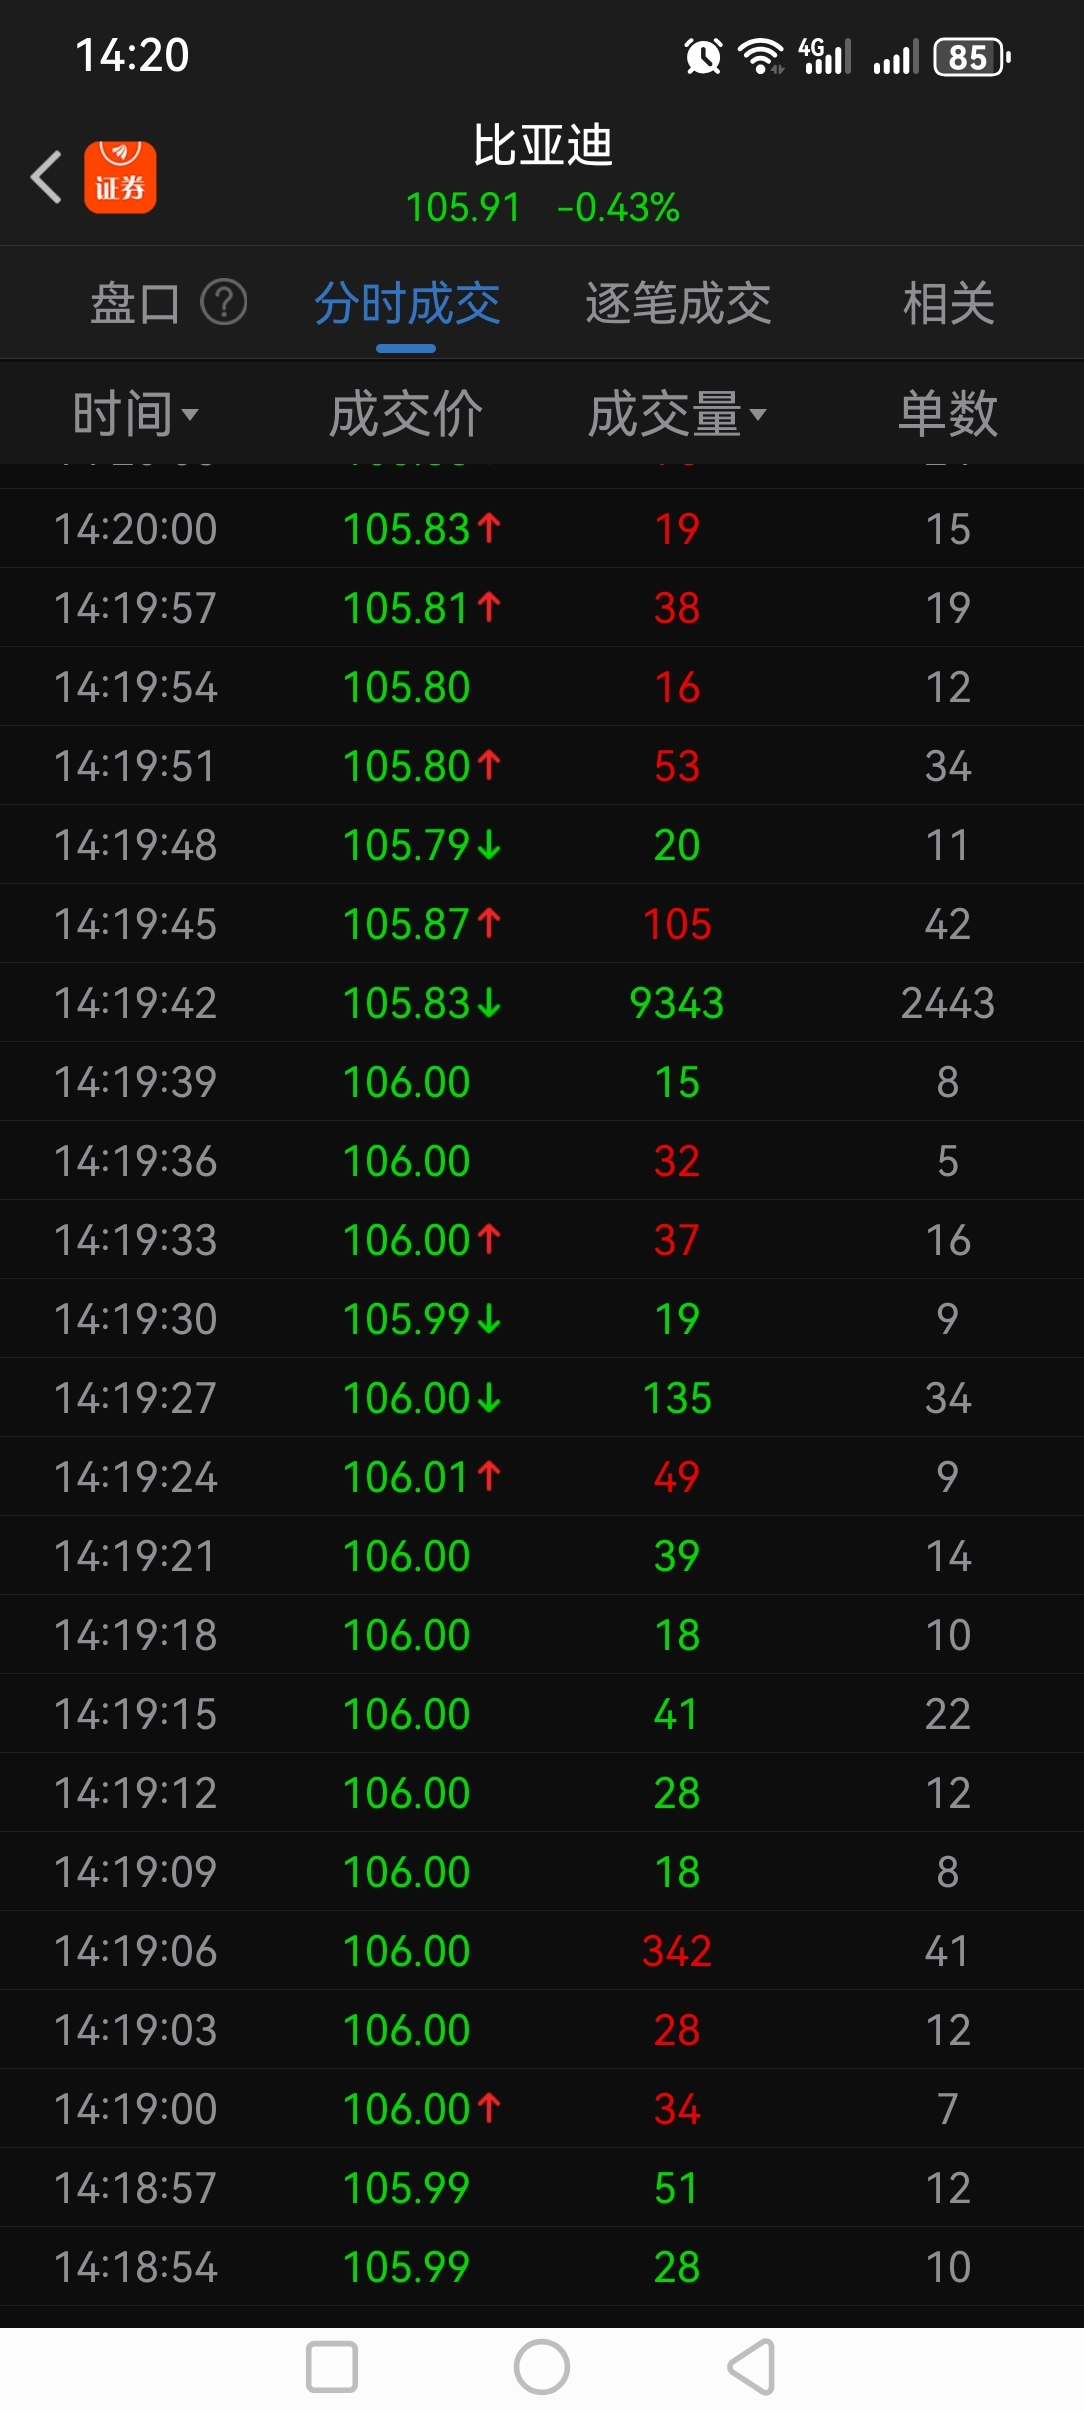Select the 14:19:39 time cell
This screenshot has height=2412, width=1084.
coord(135,1082)
